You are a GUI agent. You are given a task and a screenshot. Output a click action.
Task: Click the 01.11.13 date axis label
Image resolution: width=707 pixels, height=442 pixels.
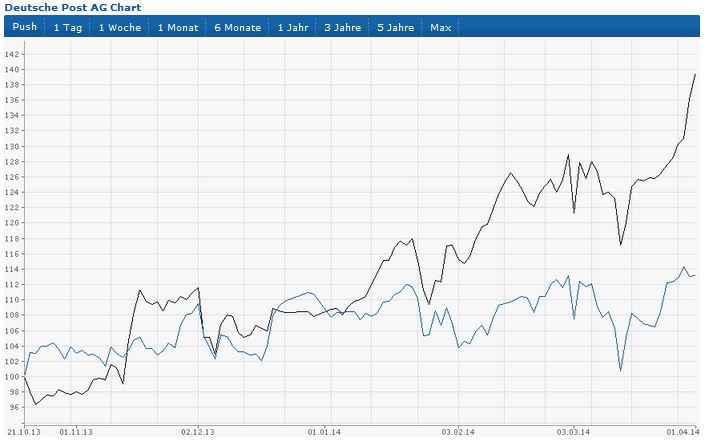76,432
